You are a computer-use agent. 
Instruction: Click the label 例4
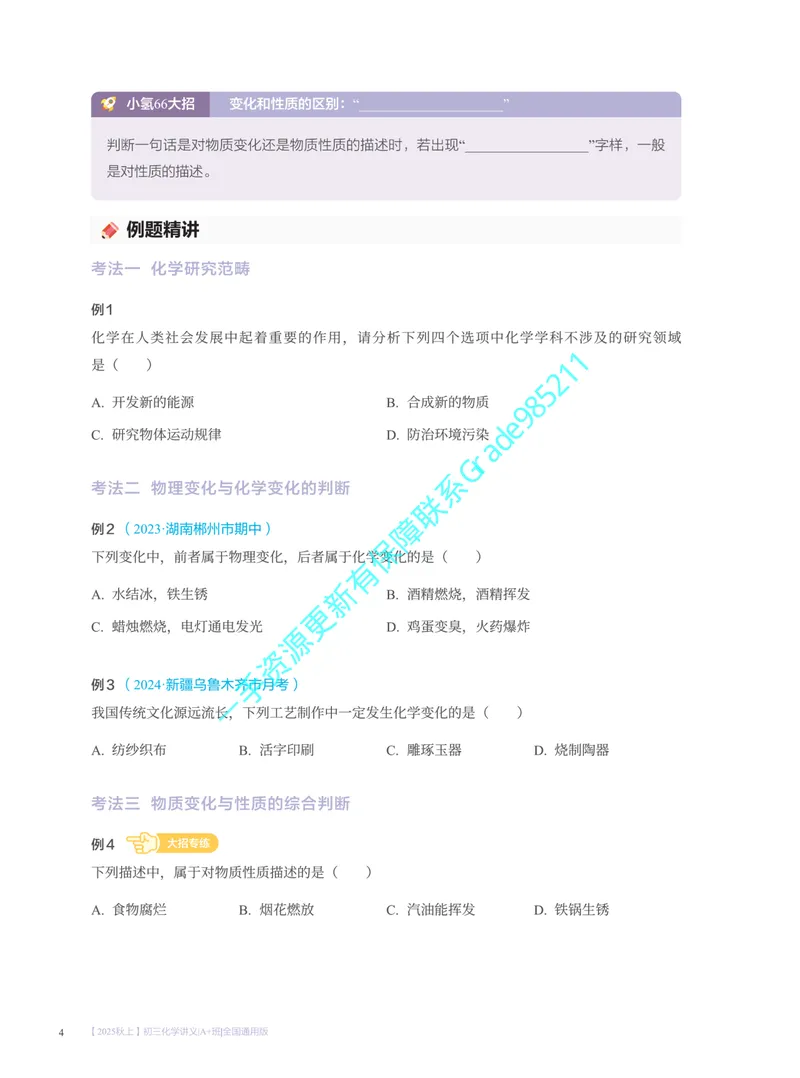point(103,844)
